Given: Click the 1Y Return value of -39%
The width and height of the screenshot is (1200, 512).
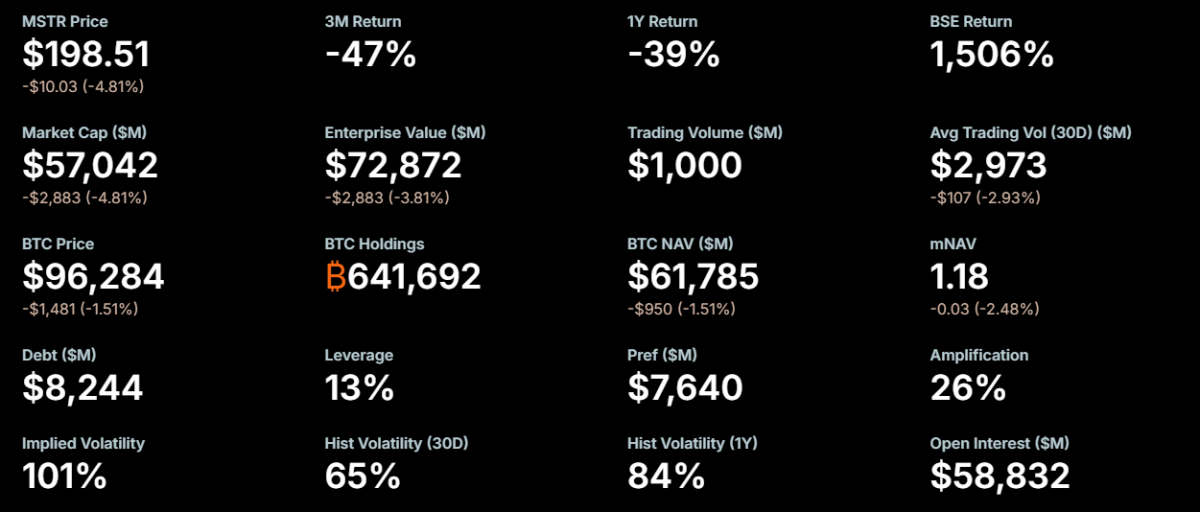Looking at the screenshot, I should [673, 54].
